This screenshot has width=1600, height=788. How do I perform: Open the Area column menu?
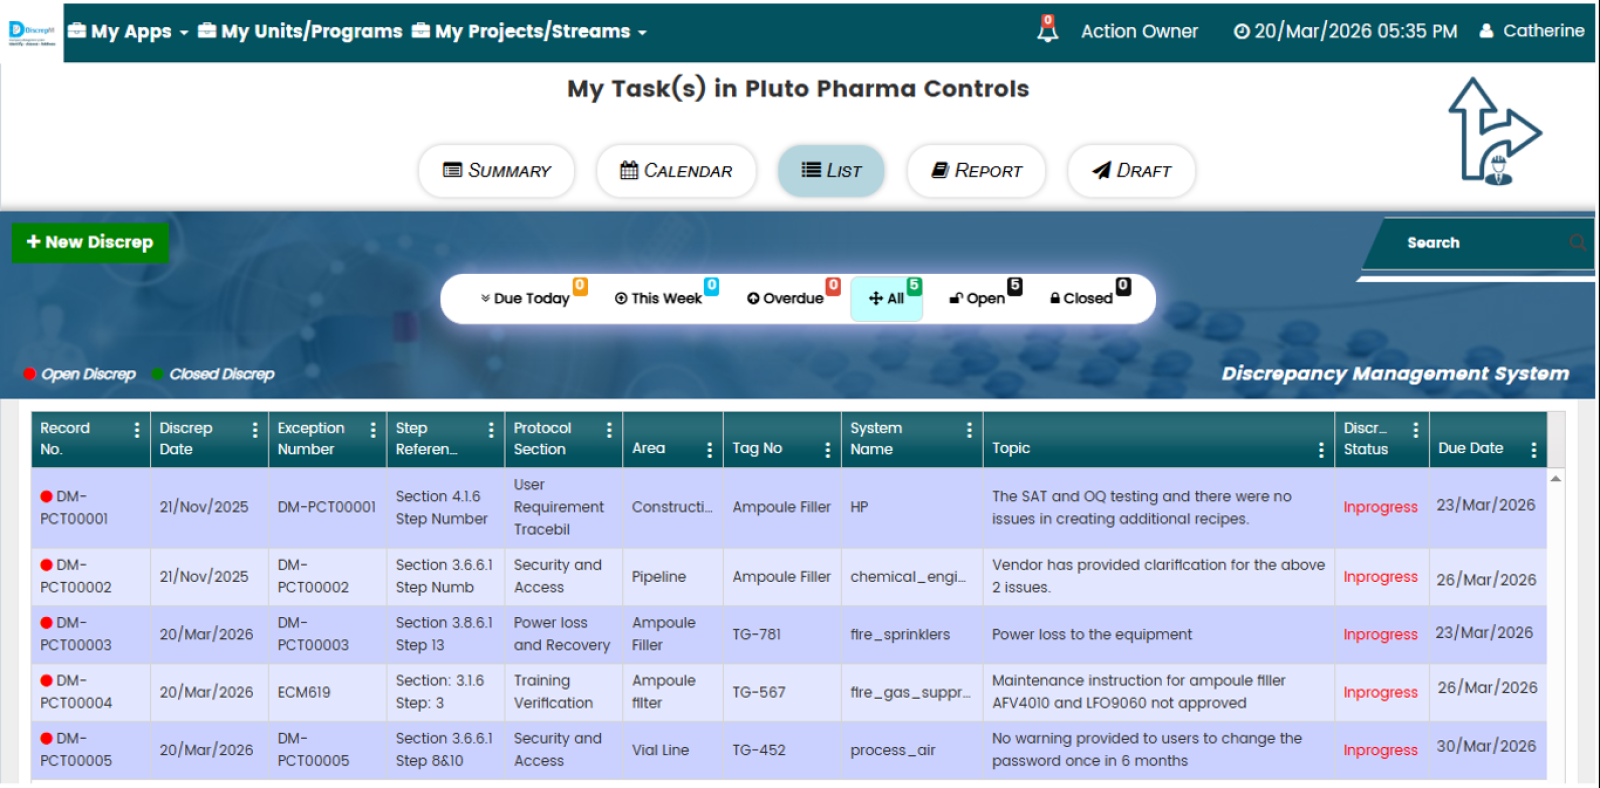pyautogui.click(x=709, y=450)
